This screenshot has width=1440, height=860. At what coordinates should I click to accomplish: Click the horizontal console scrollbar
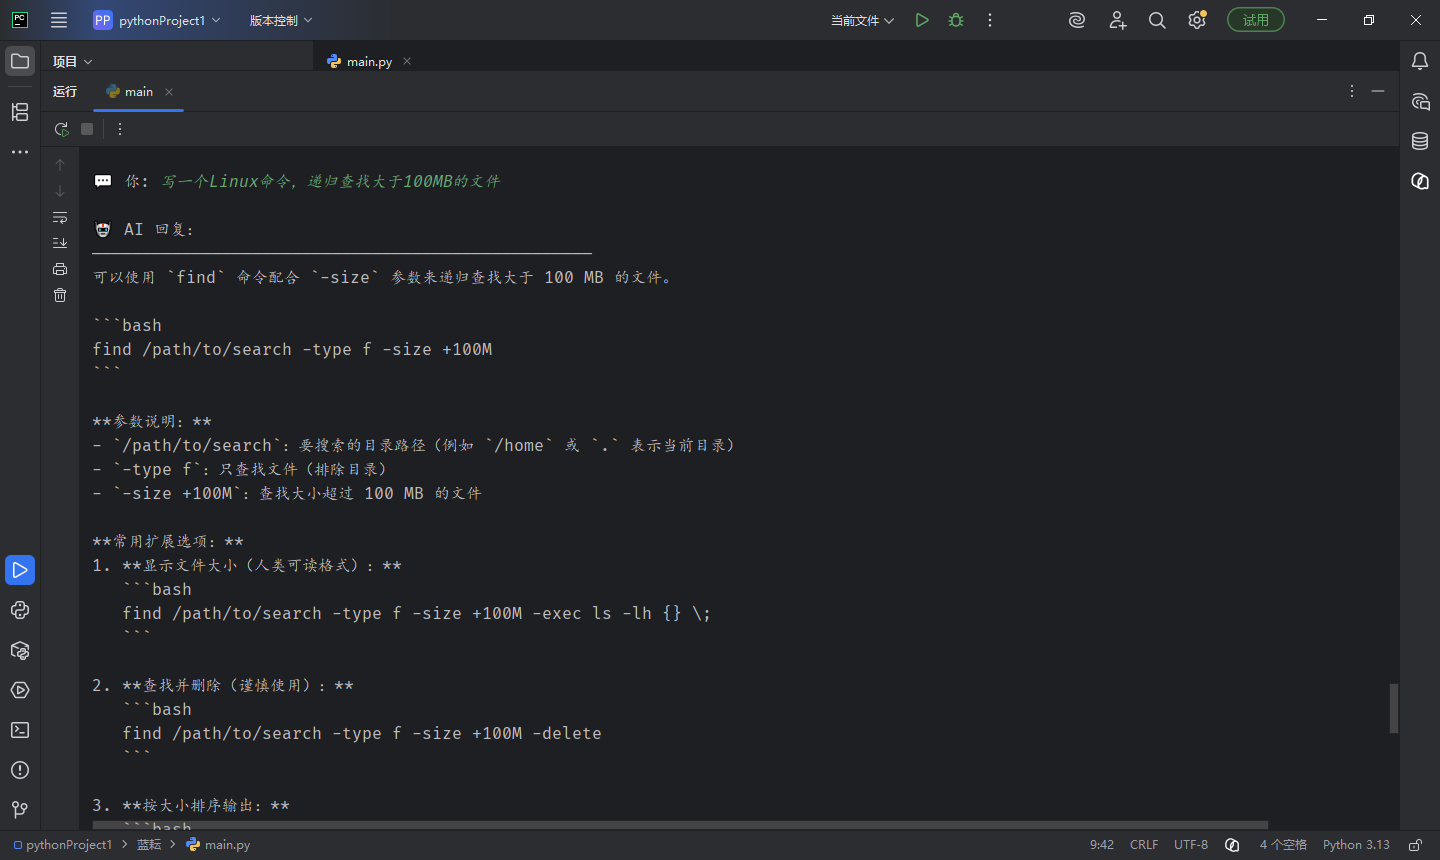tap(680, 825)
